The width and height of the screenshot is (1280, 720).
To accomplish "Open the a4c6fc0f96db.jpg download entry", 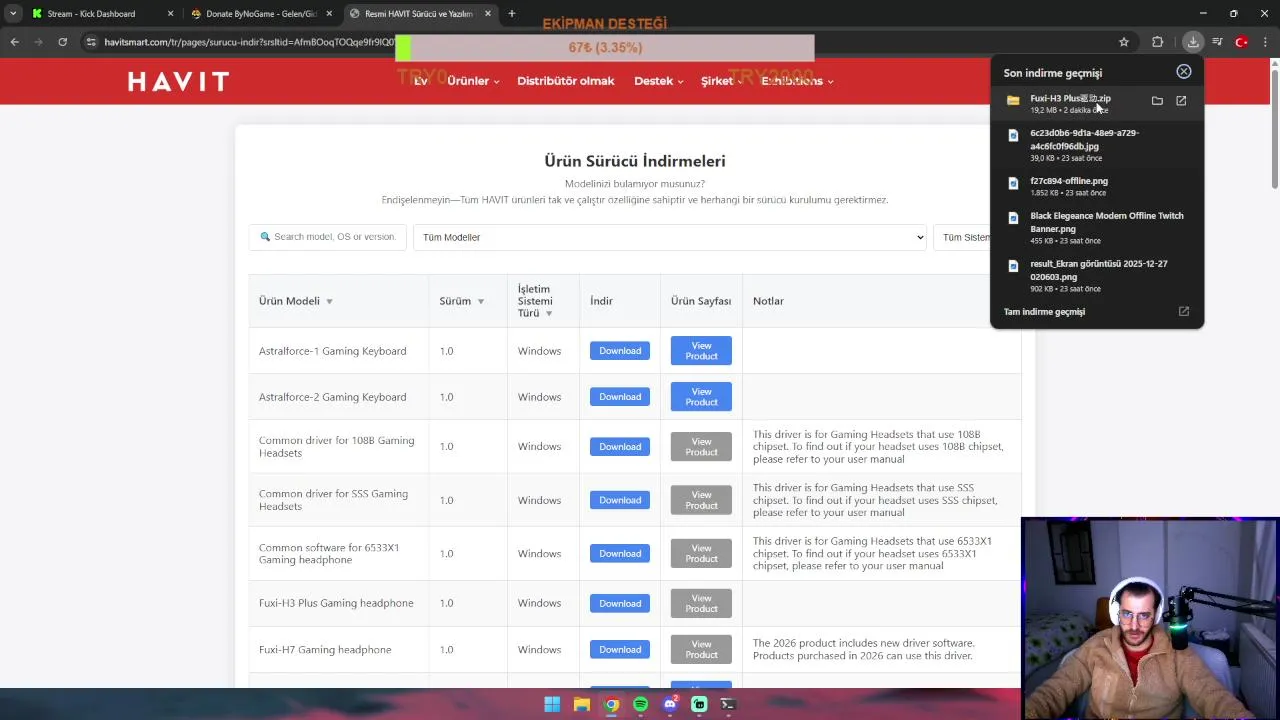I will 1097,144.
